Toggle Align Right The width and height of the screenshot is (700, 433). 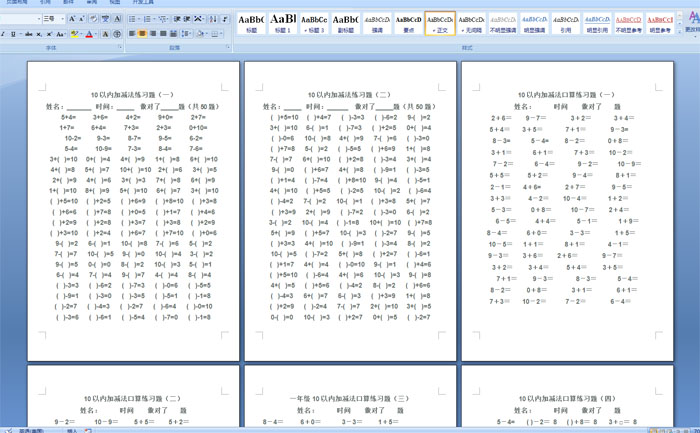click(153, 34)
